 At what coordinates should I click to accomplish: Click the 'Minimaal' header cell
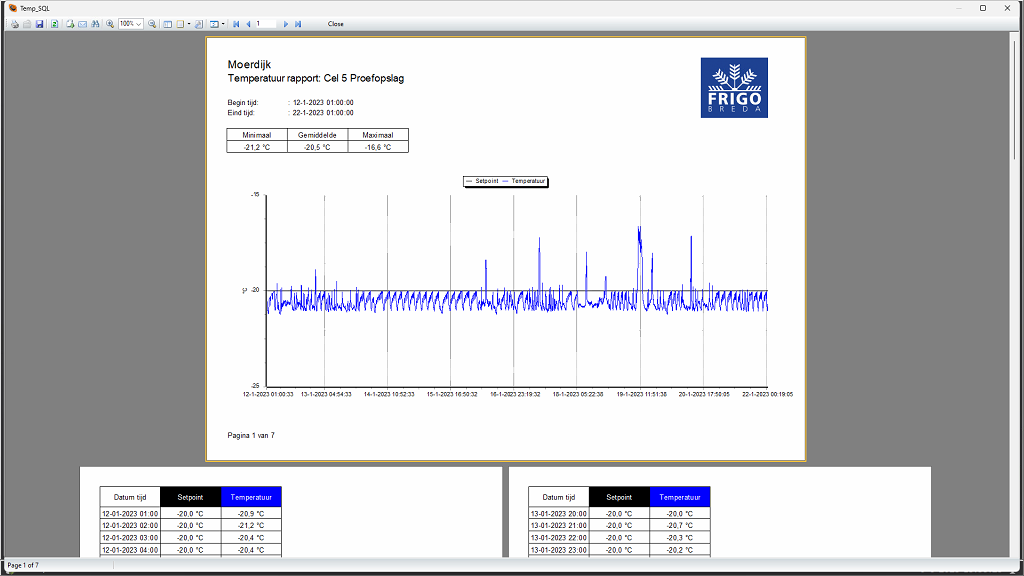[x=257, y=135]
